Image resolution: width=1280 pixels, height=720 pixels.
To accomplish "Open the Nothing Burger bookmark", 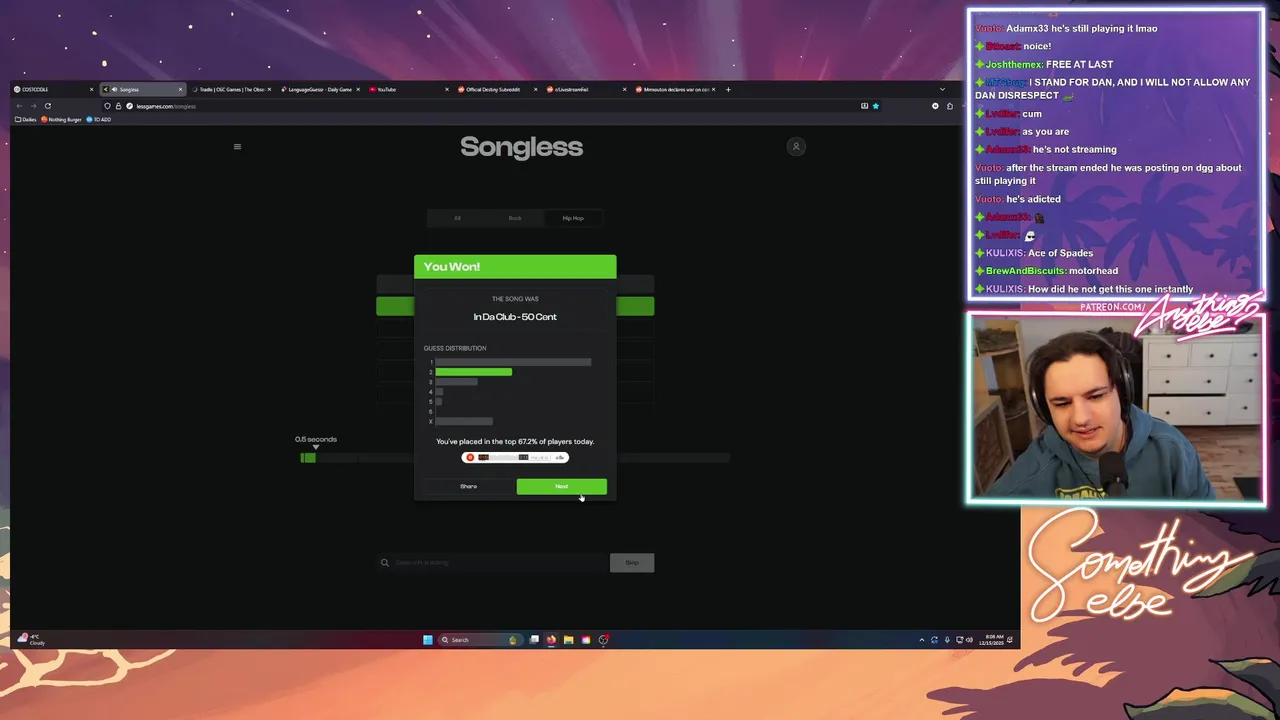I will click(62, 119).
